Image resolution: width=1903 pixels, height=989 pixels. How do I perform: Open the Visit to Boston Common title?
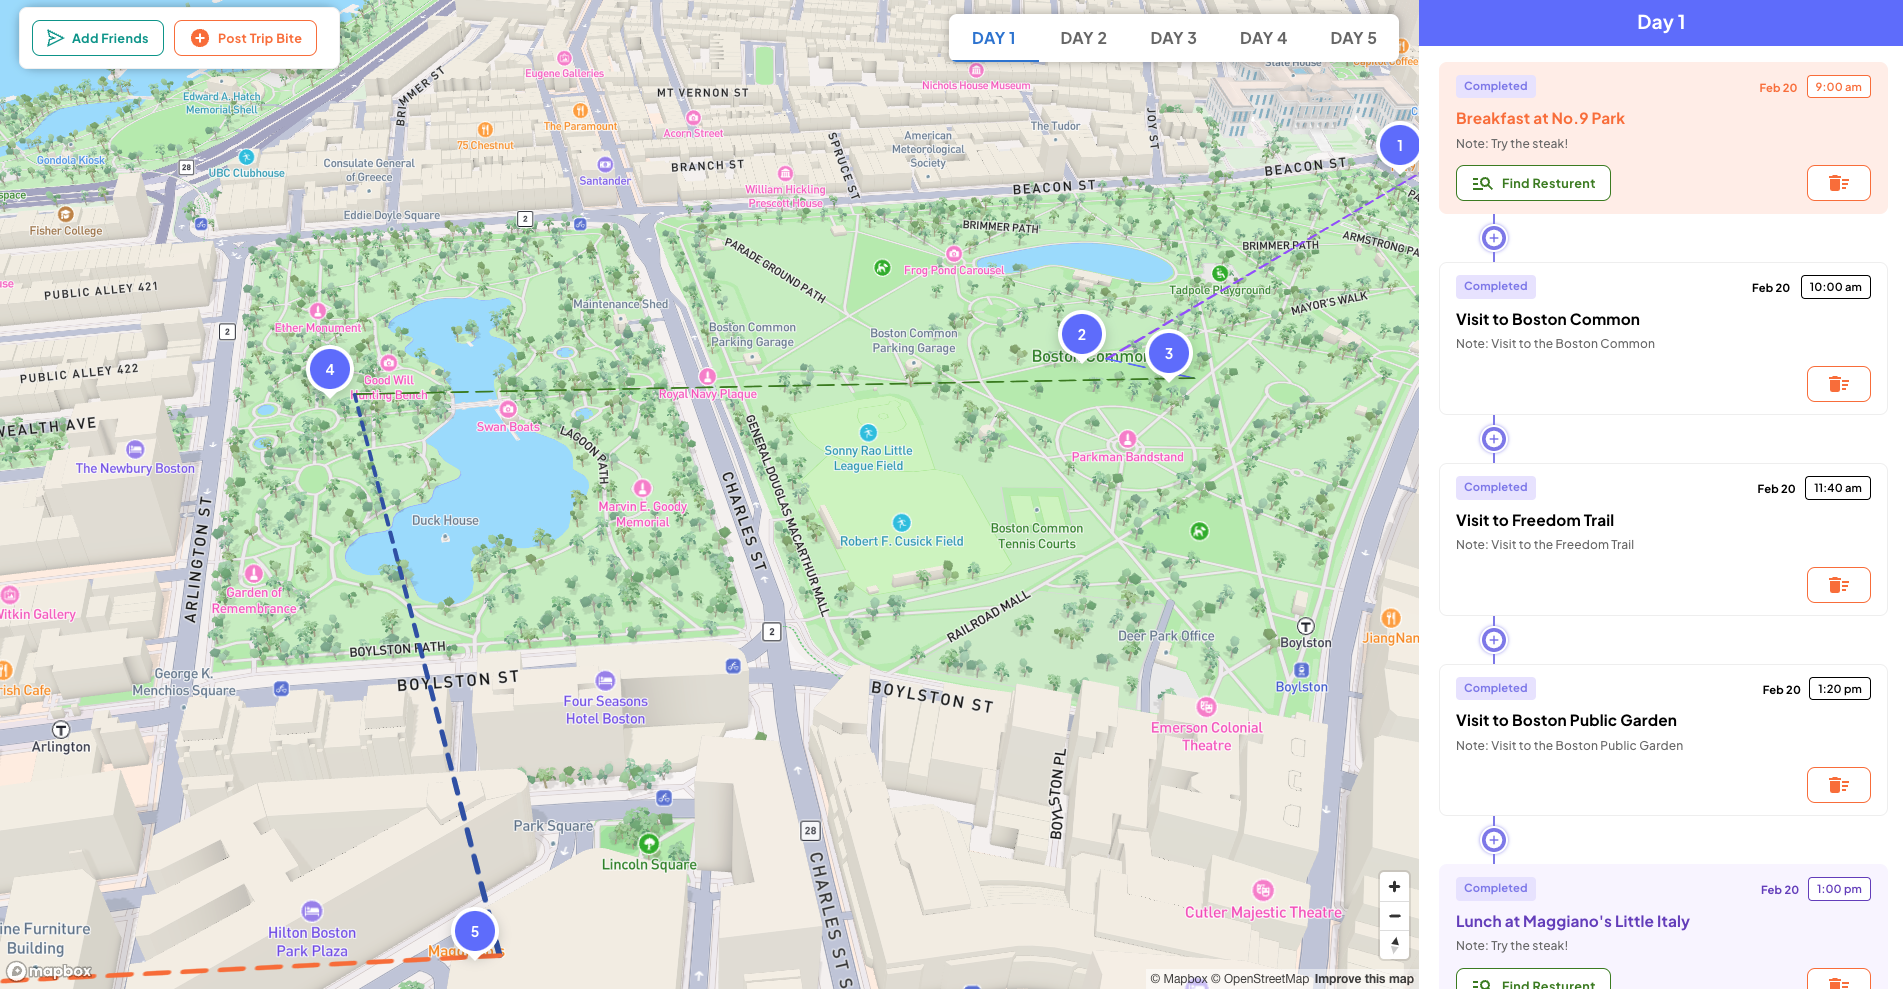coord(1548,320)
